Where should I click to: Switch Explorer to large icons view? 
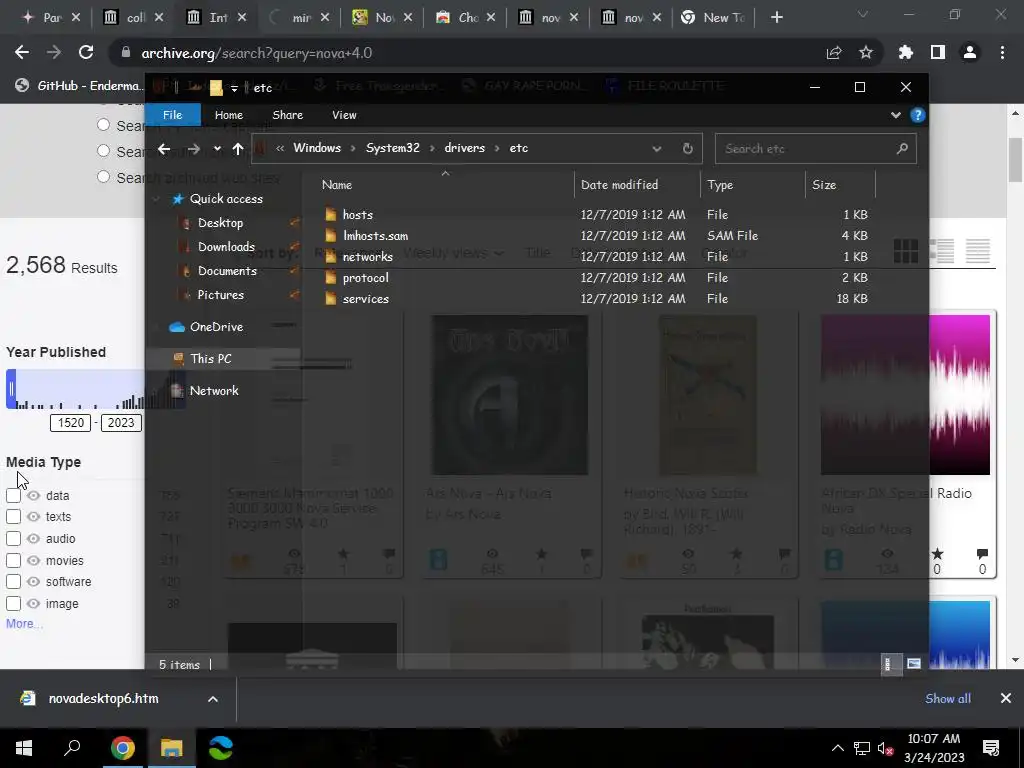tap(914, 664)
